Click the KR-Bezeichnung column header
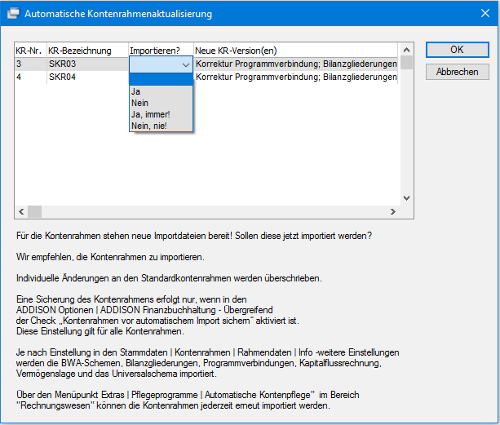500x425 pixels. [x=87, y=50]
